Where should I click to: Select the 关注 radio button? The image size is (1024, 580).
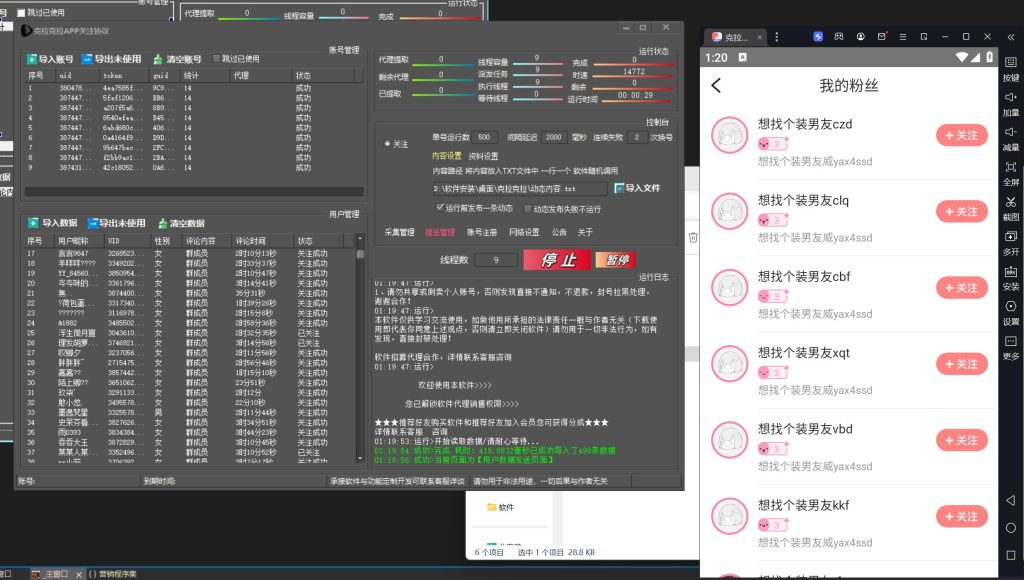point(388,144)
